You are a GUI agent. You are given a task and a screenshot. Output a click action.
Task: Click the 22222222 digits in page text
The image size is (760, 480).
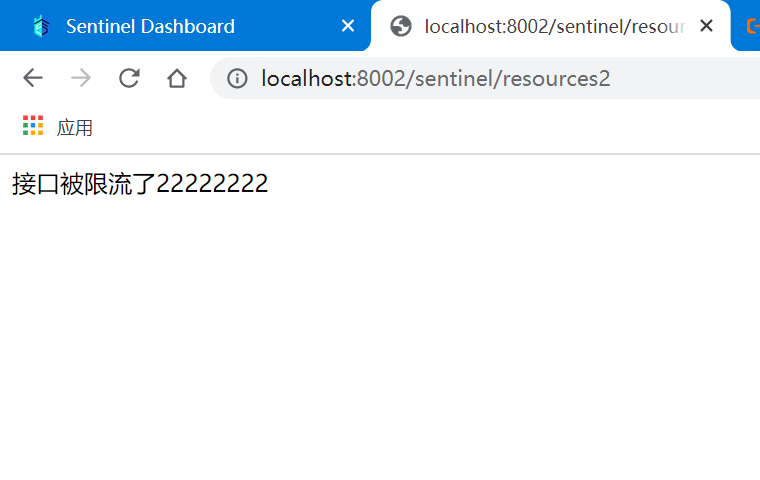click(212, 184)
